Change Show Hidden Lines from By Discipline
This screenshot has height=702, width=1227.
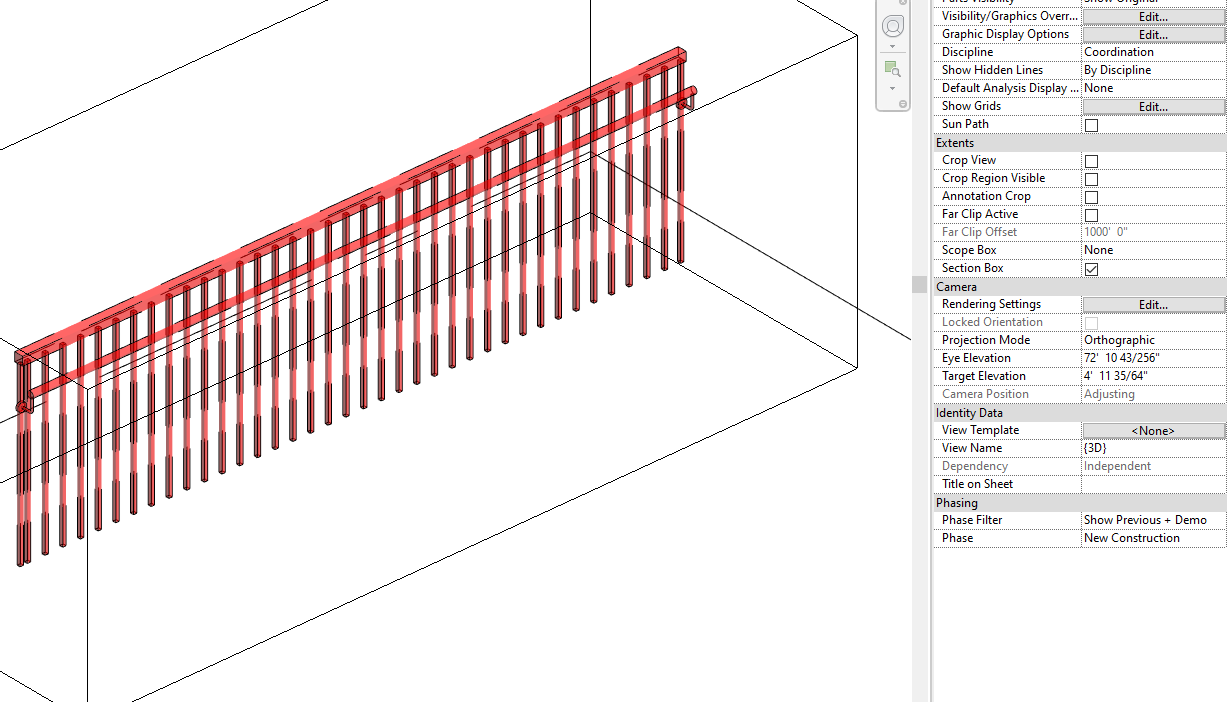click(x=1152, y=69)
